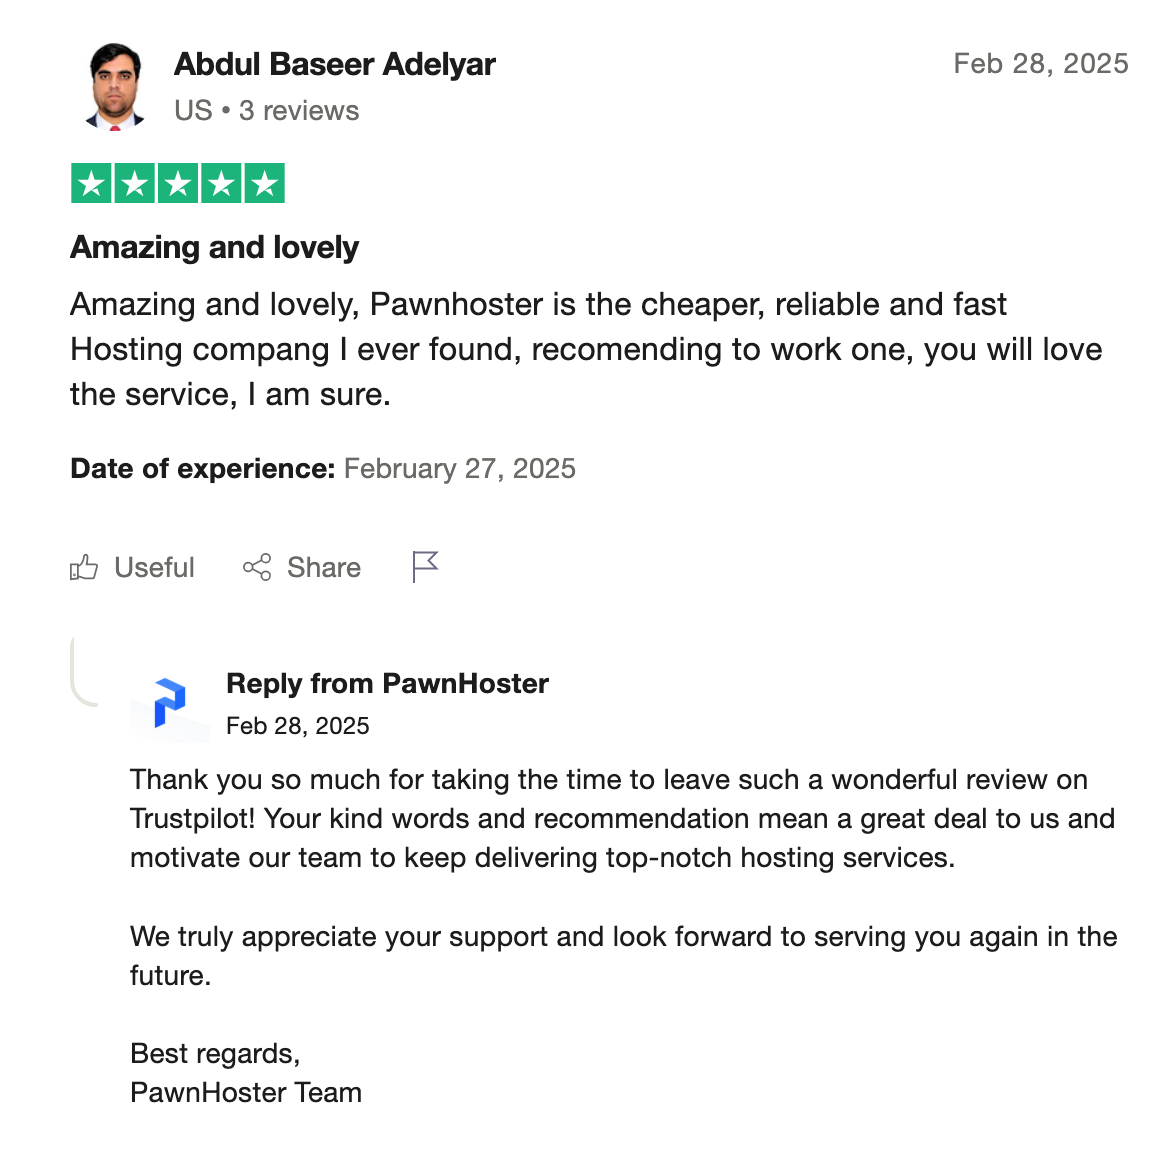Click the thumbs-up Useful icon
The width and height of the screenshot is (1172, 1154).
84,568
